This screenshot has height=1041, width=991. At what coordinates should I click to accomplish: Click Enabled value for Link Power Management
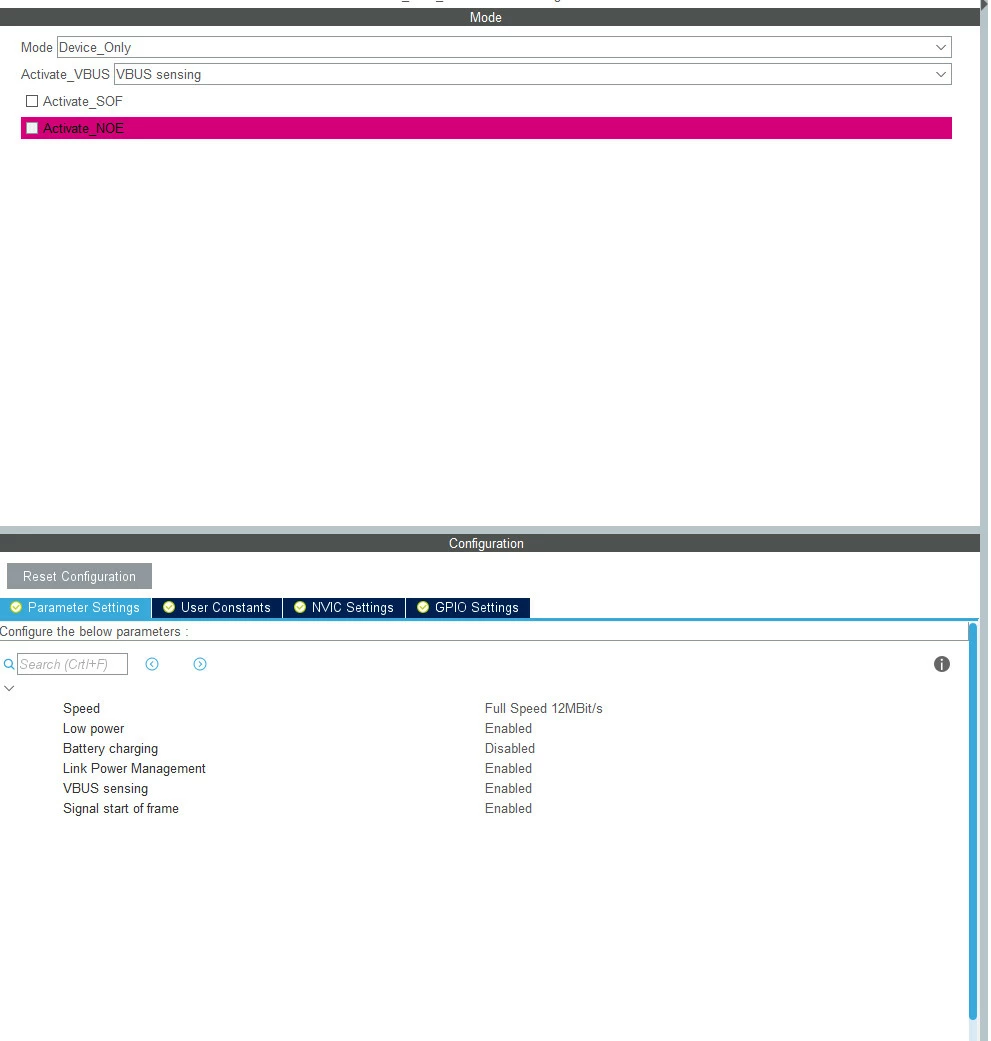point(508,768)
